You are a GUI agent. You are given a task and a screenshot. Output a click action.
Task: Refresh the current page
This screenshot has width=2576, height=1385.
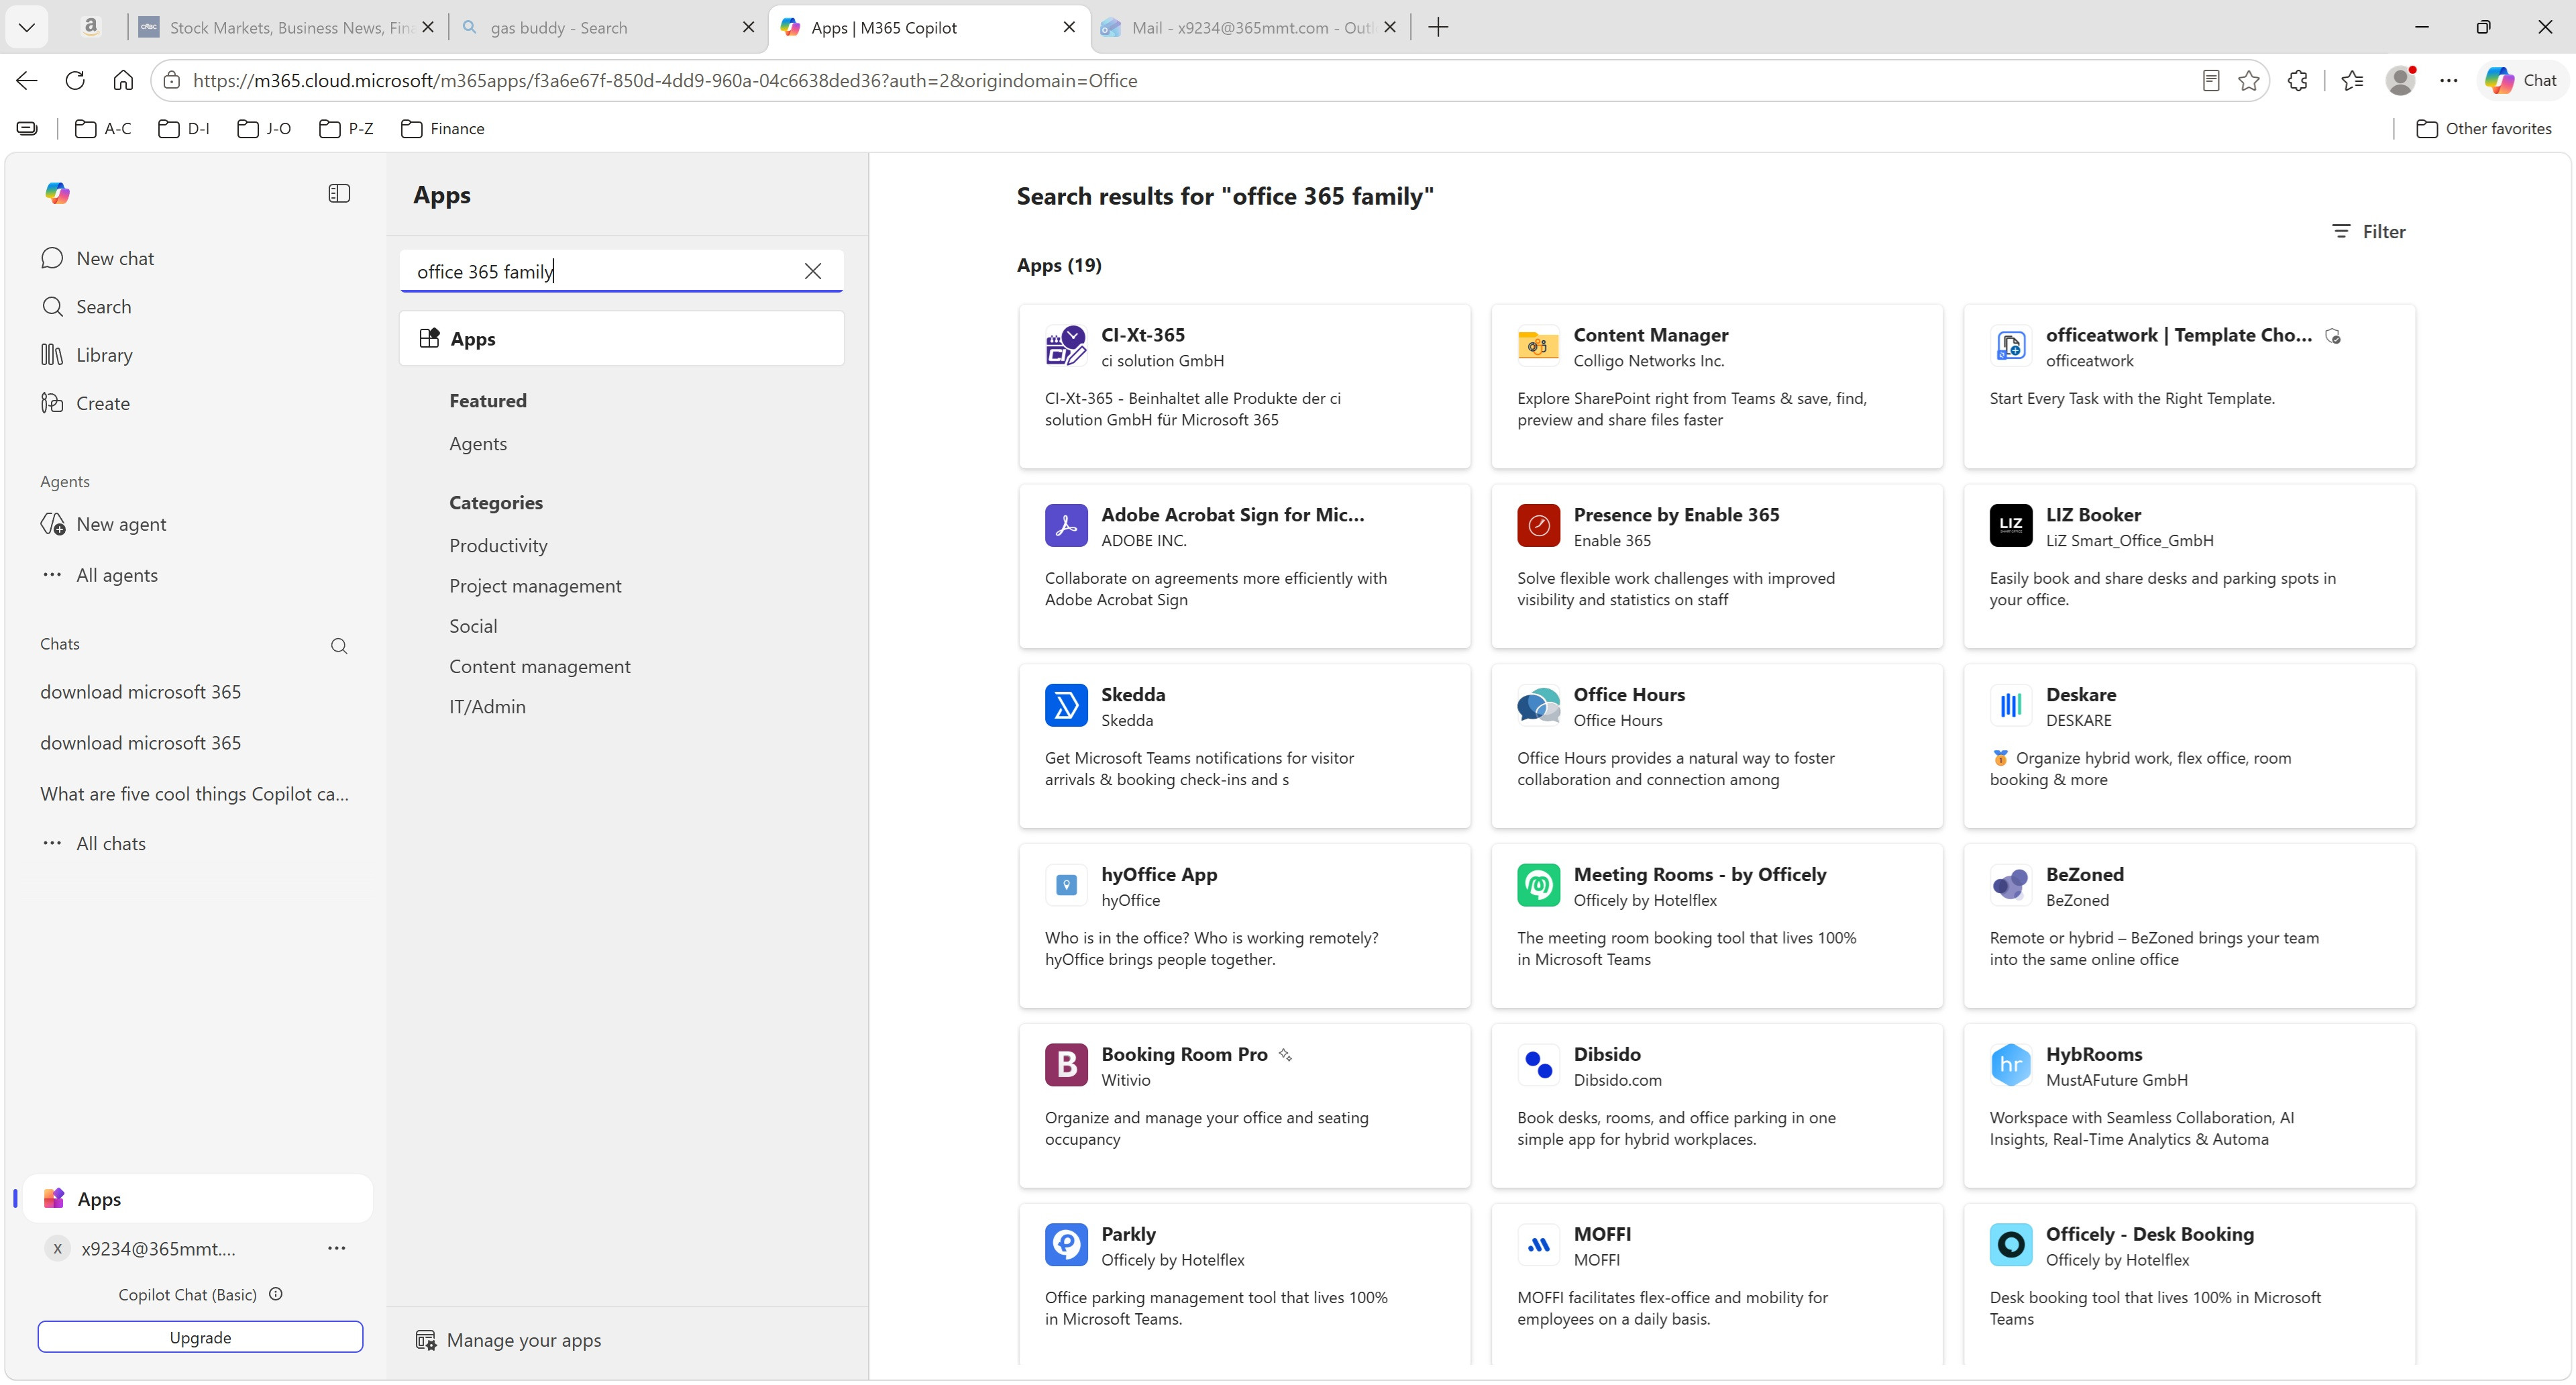coord(75,81)
